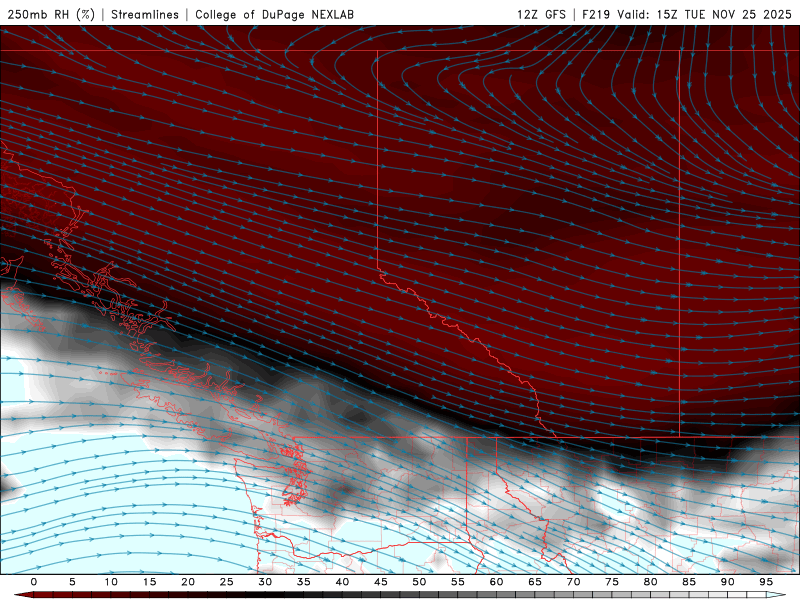Click the colorbar label '85'
The width and height of the screenshot is (800, 600).
point(689,582)
